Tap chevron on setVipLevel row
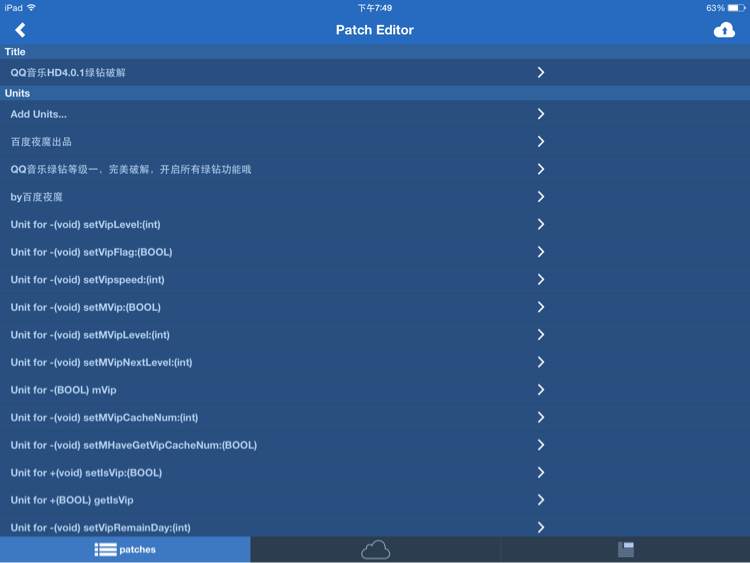This screenshot has height=563, width=750. (540, 224)
